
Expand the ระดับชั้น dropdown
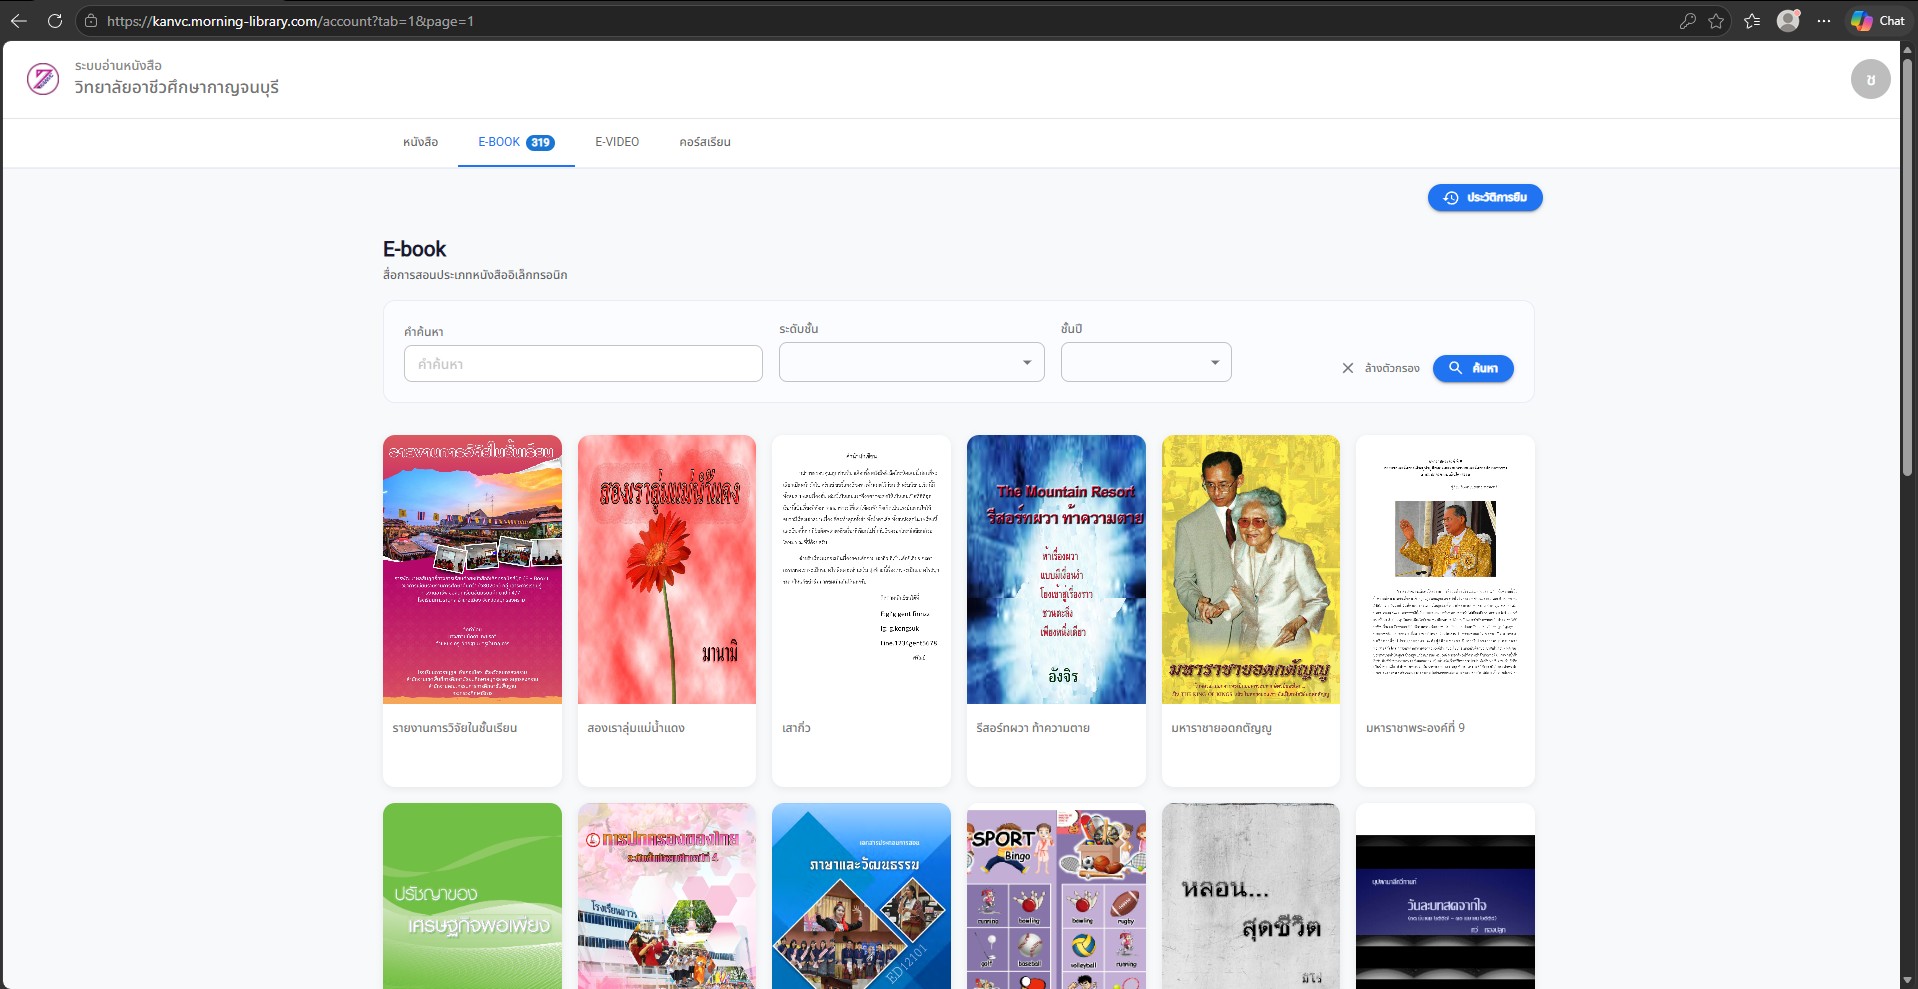pos(911,362)
